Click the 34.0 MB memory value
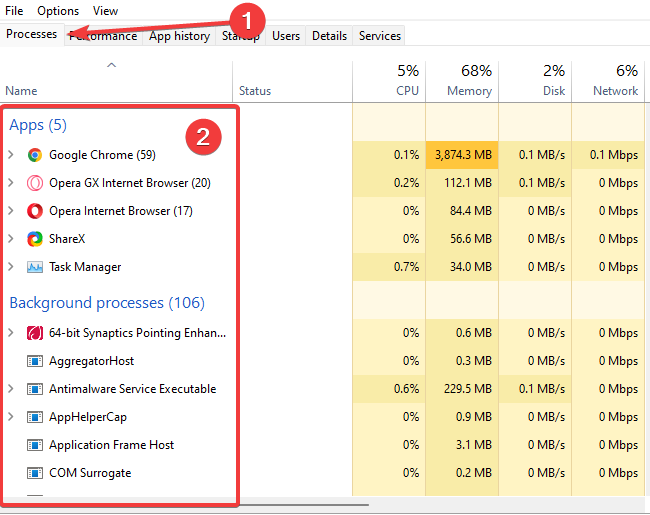This screenshot has width=650, height=515. coord(471,267)
